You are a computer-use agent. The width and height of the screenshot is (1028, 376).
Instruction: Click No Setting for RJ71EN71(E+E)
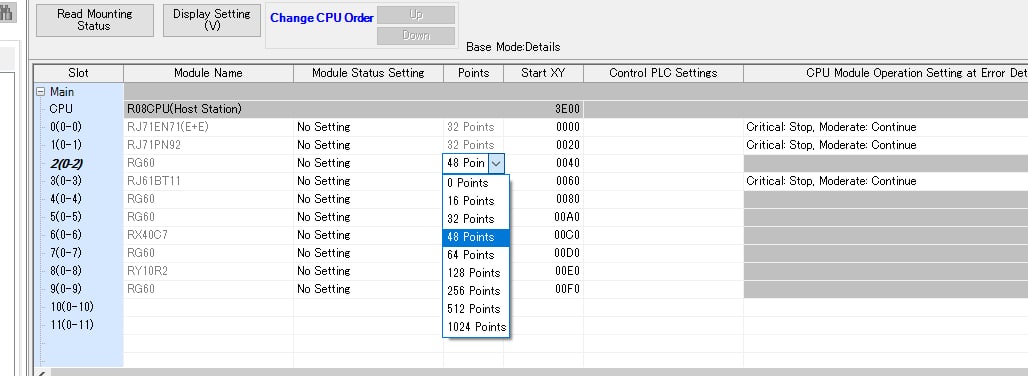(x=368, y=127)
